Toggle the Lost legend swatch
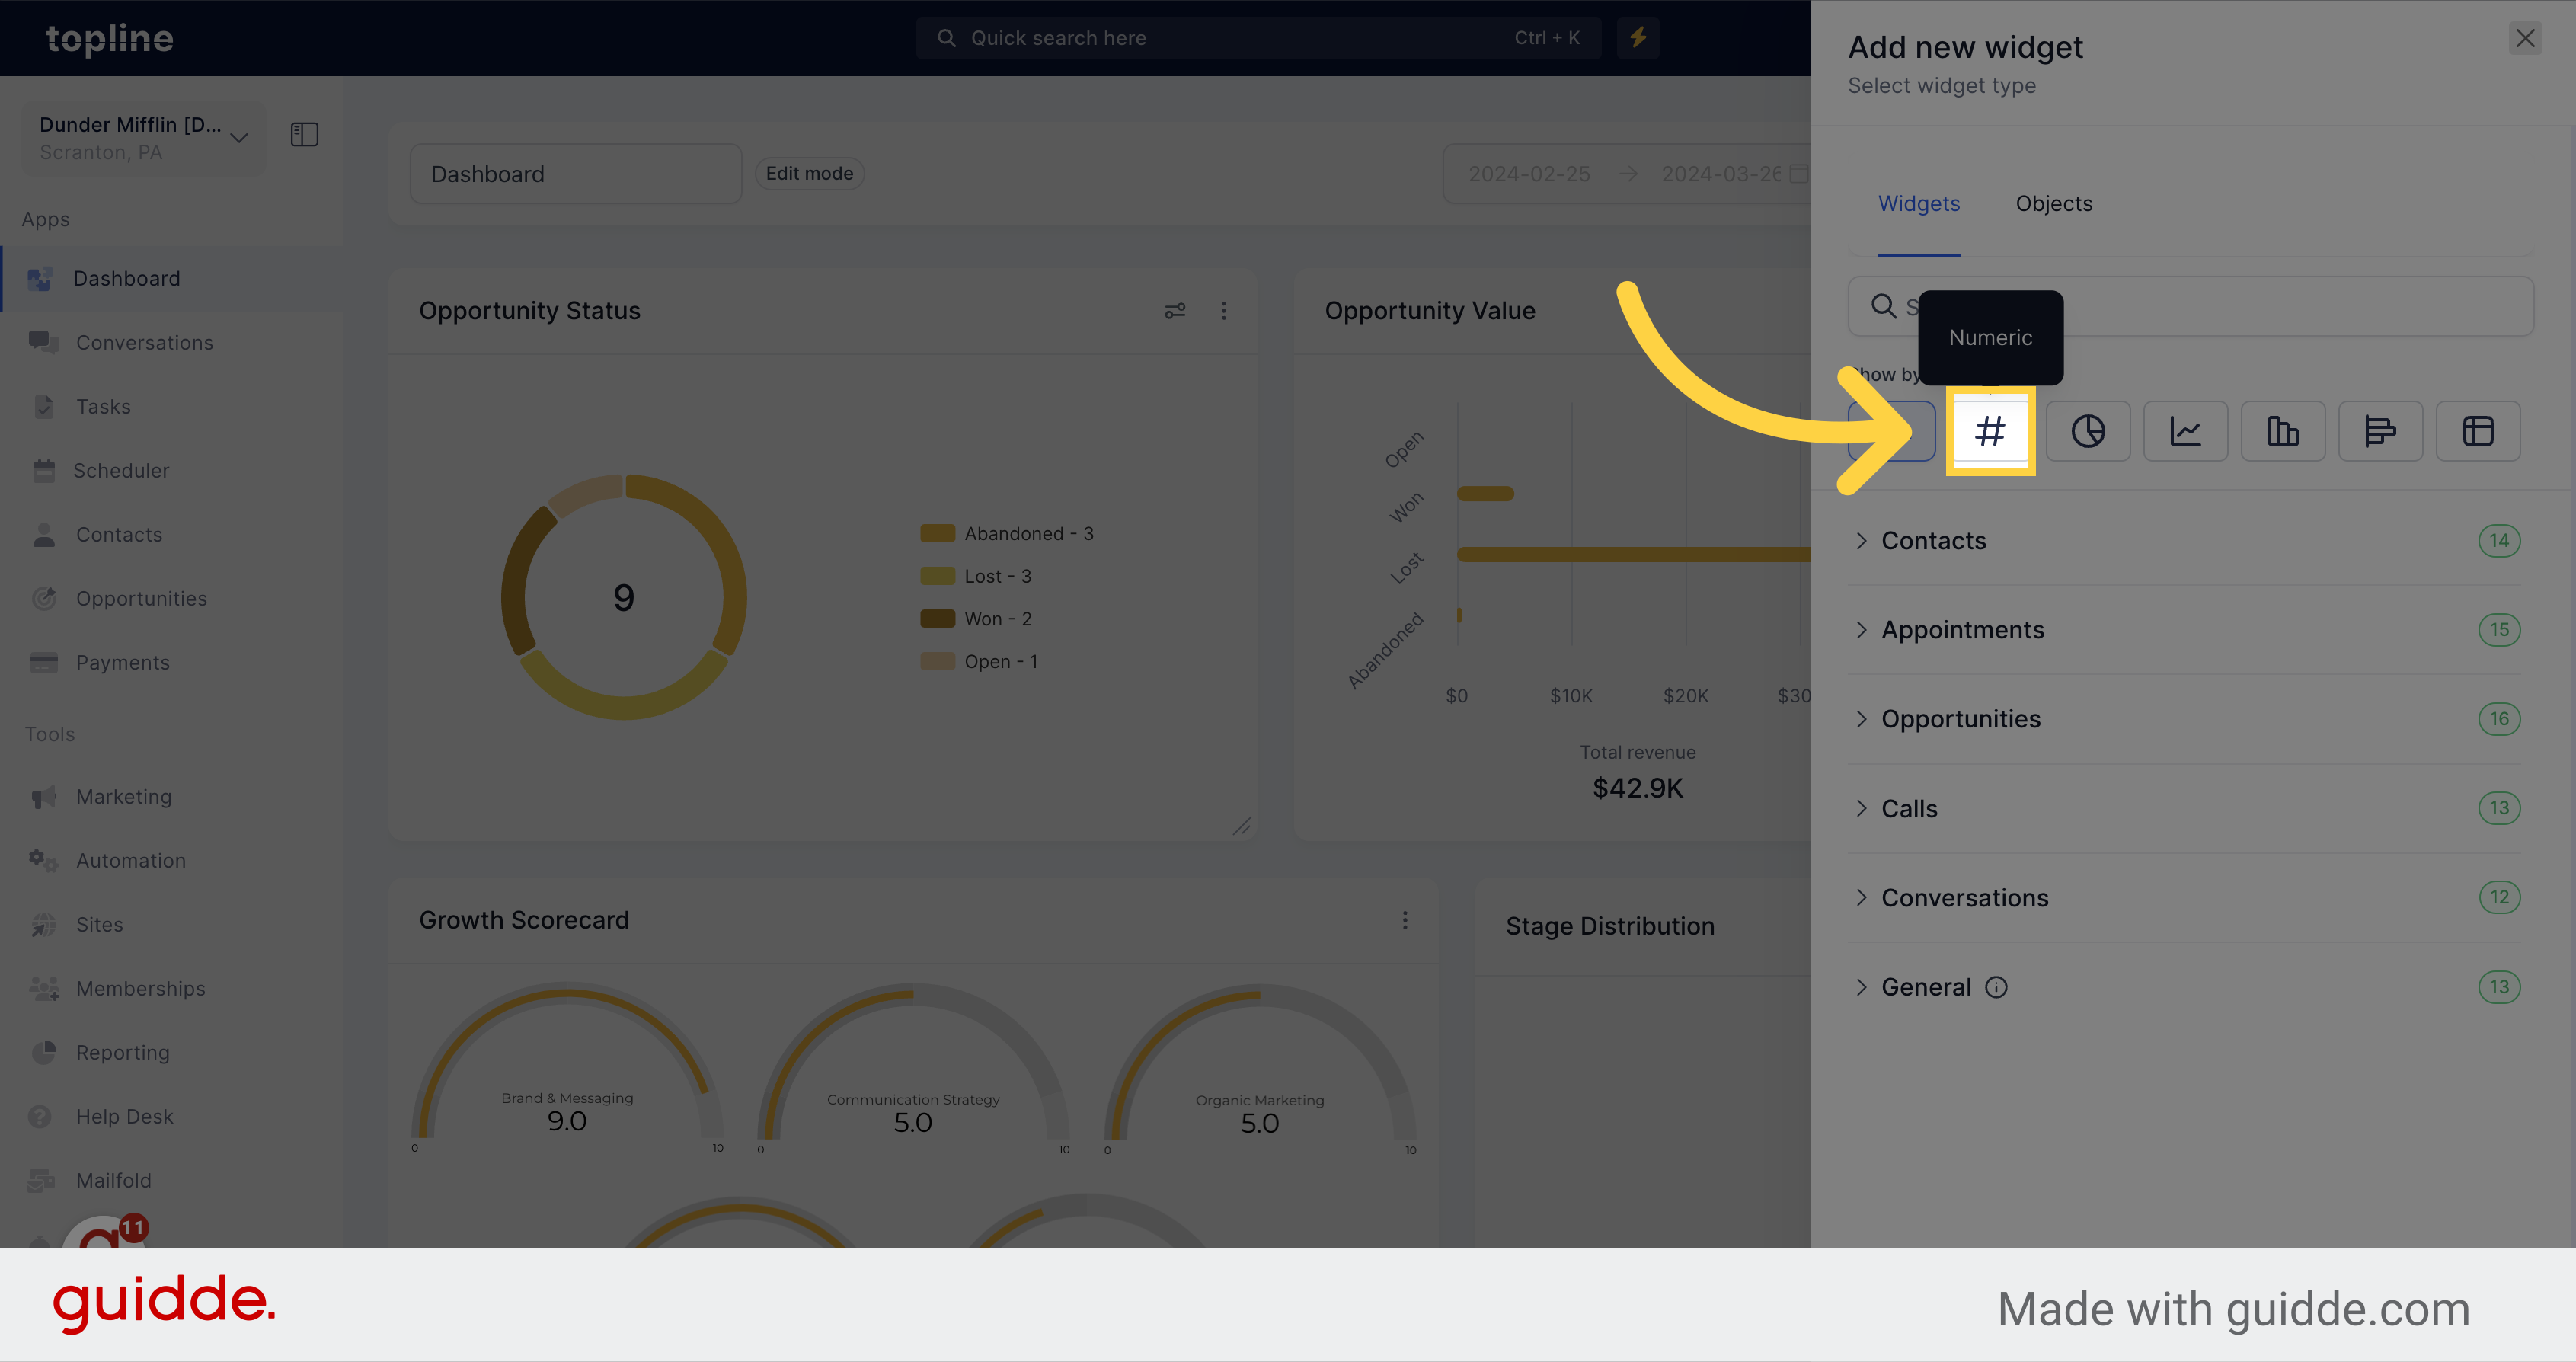The width and height of the screenshot is (2576, 1362). (x=937, y=576)
